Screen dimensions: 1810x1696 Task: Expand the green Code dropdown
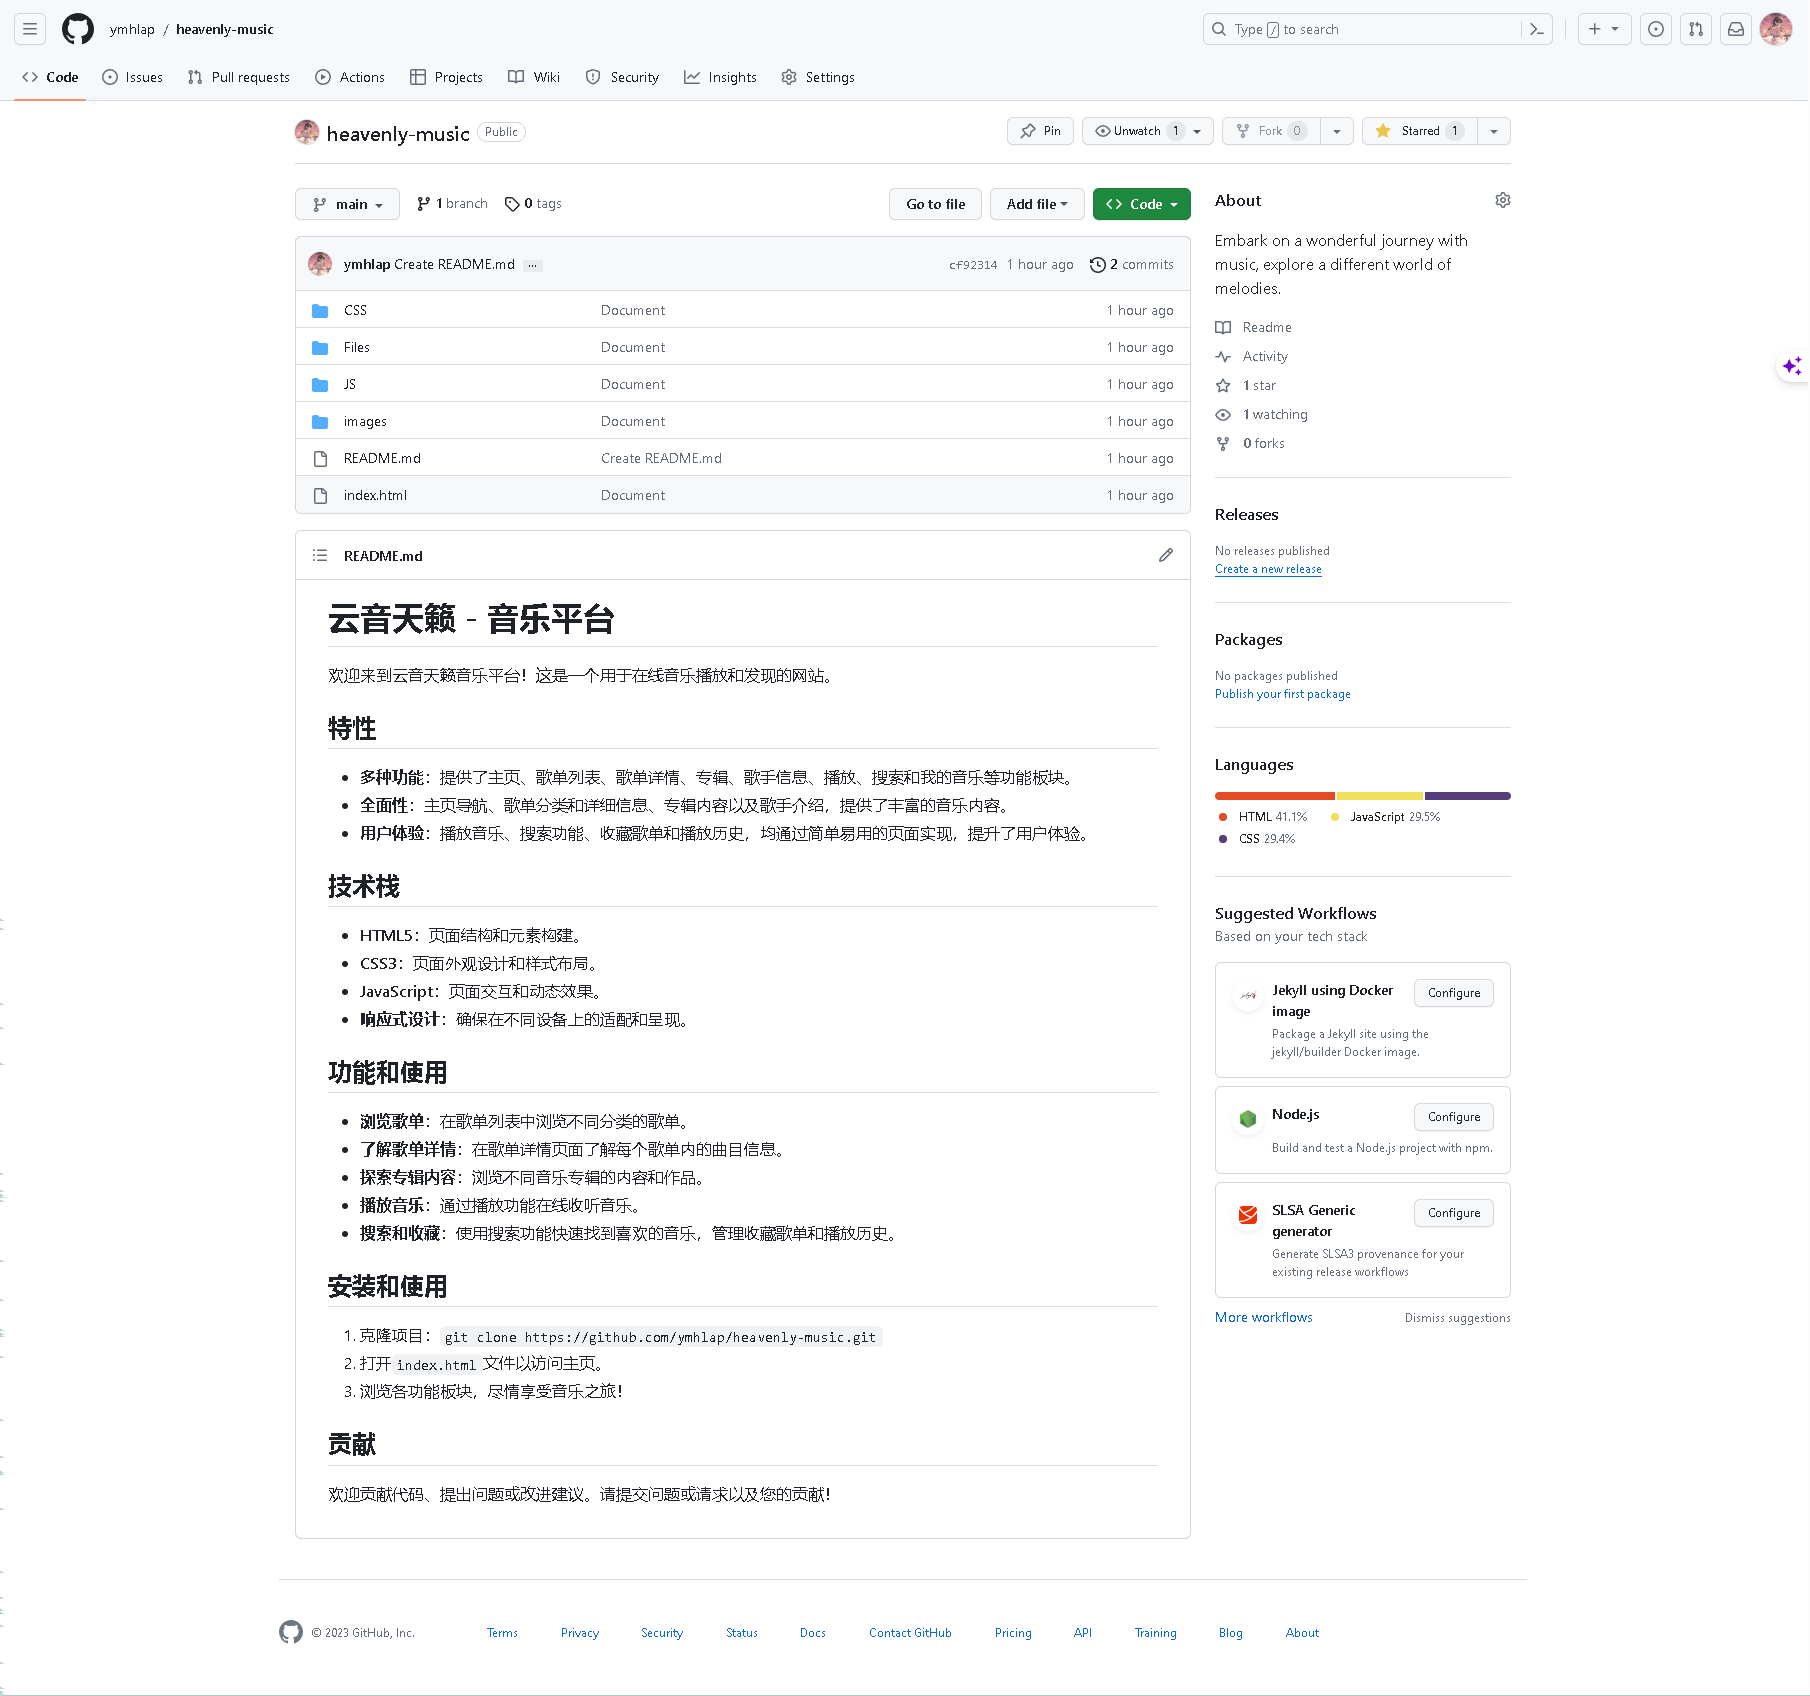(x=1141, y=204)
